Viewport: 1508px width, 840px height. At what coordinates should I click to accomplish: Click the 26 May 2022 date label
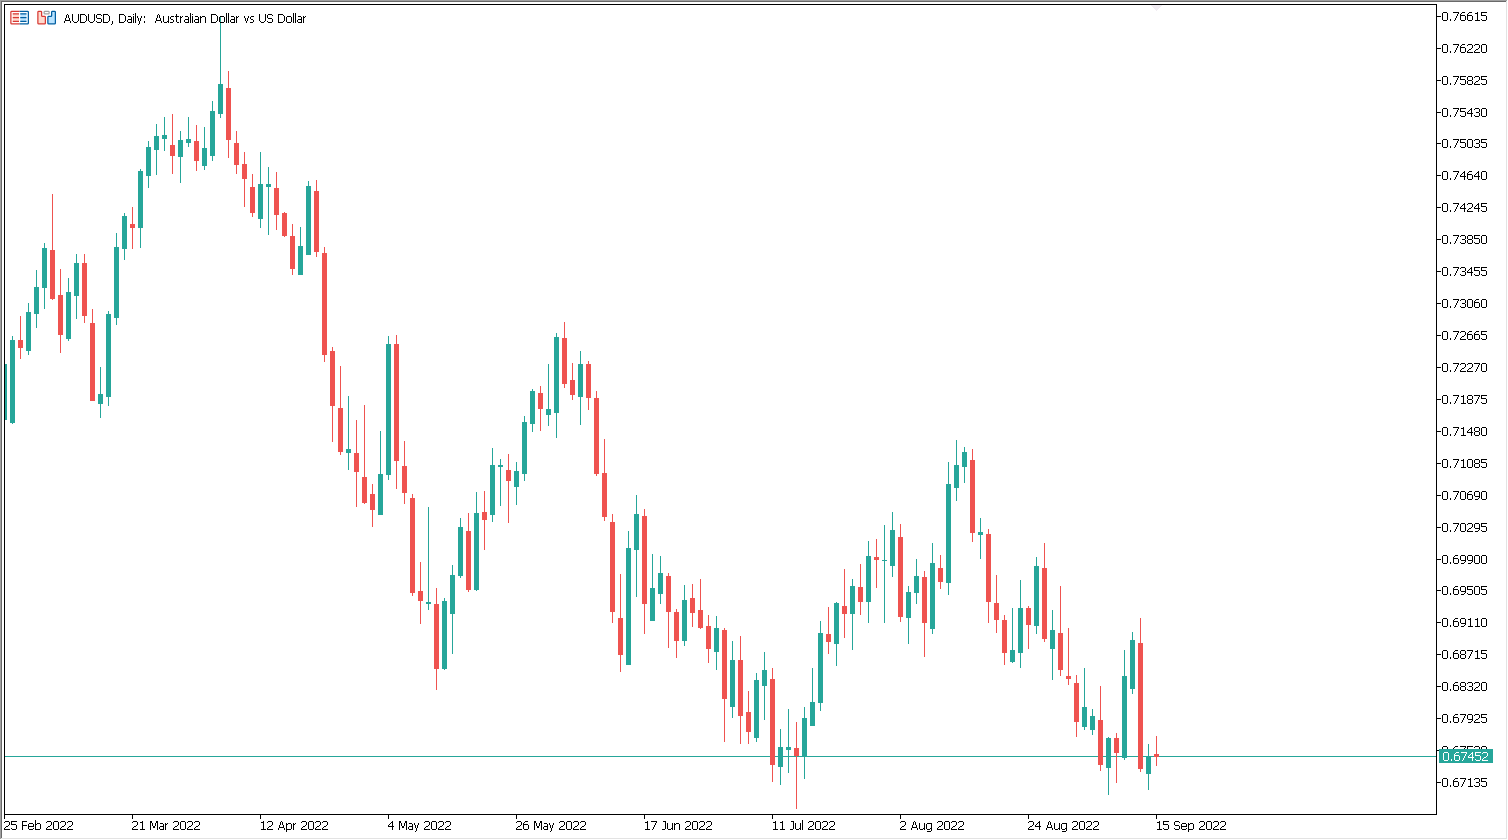coord(550,826)
